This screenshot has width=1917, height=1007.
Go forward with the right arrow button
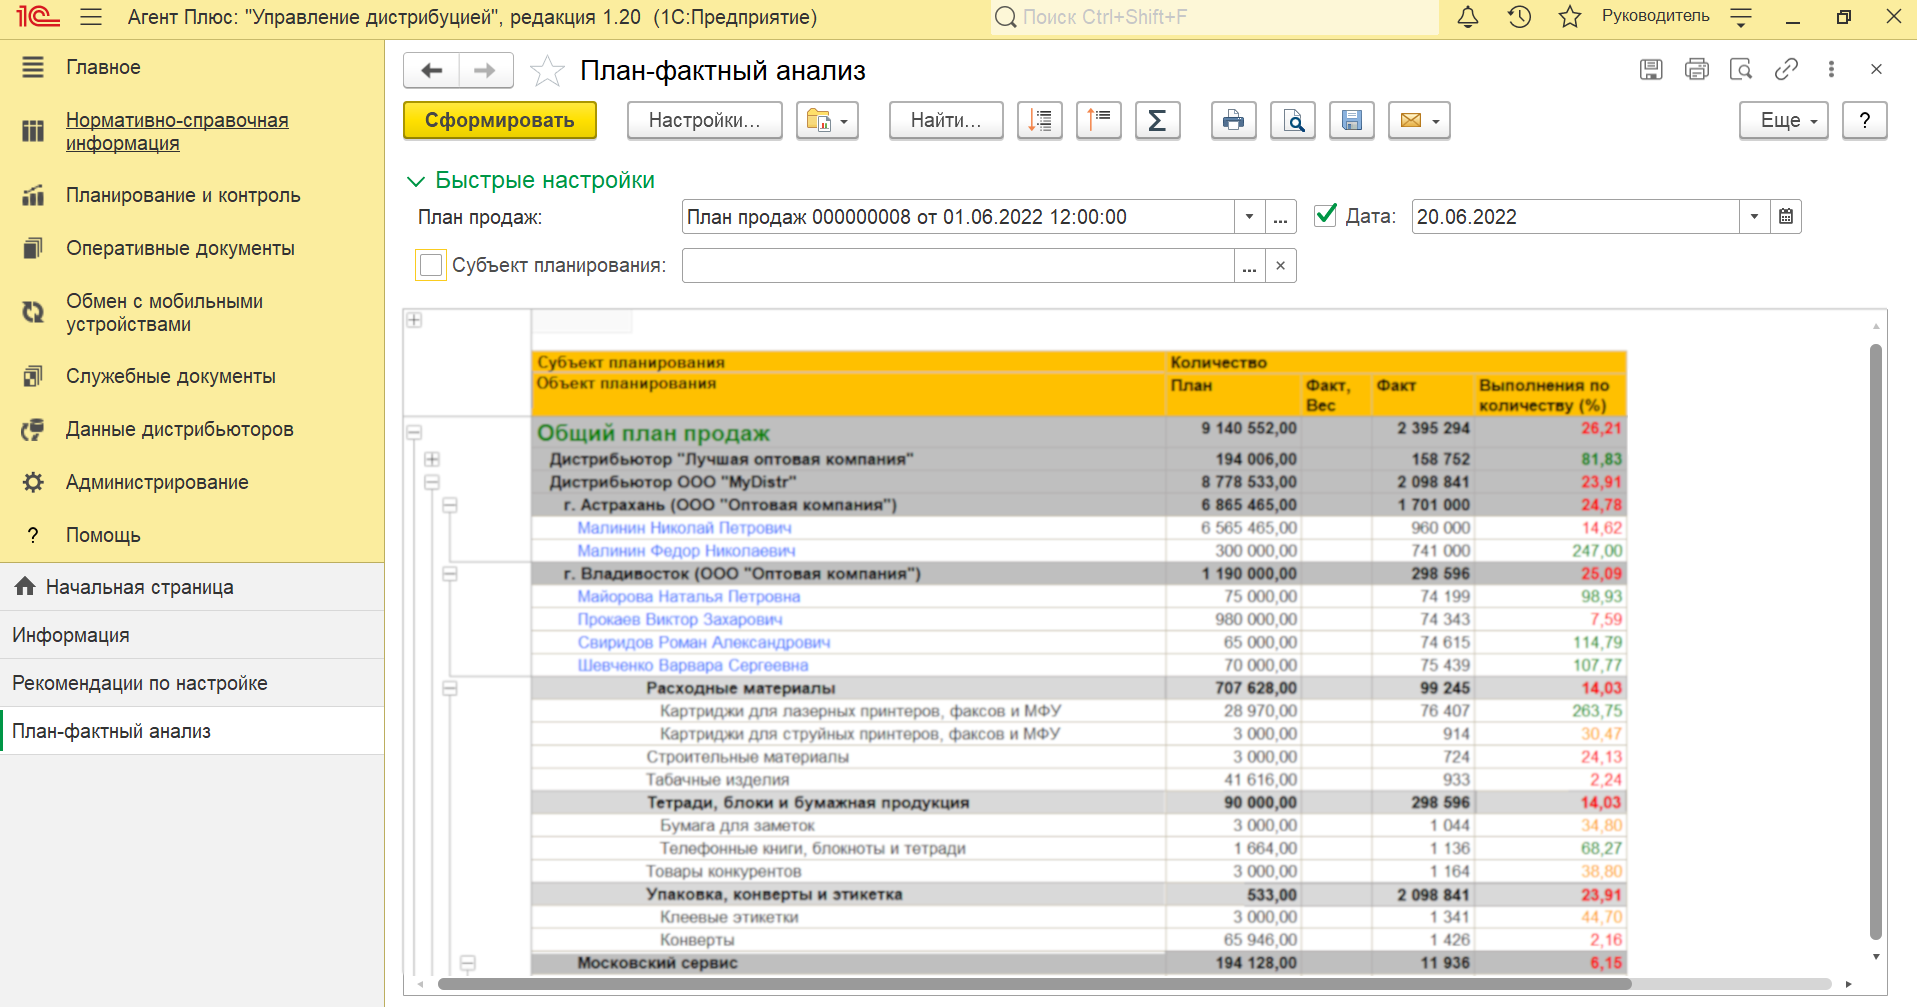click(486, 70)
